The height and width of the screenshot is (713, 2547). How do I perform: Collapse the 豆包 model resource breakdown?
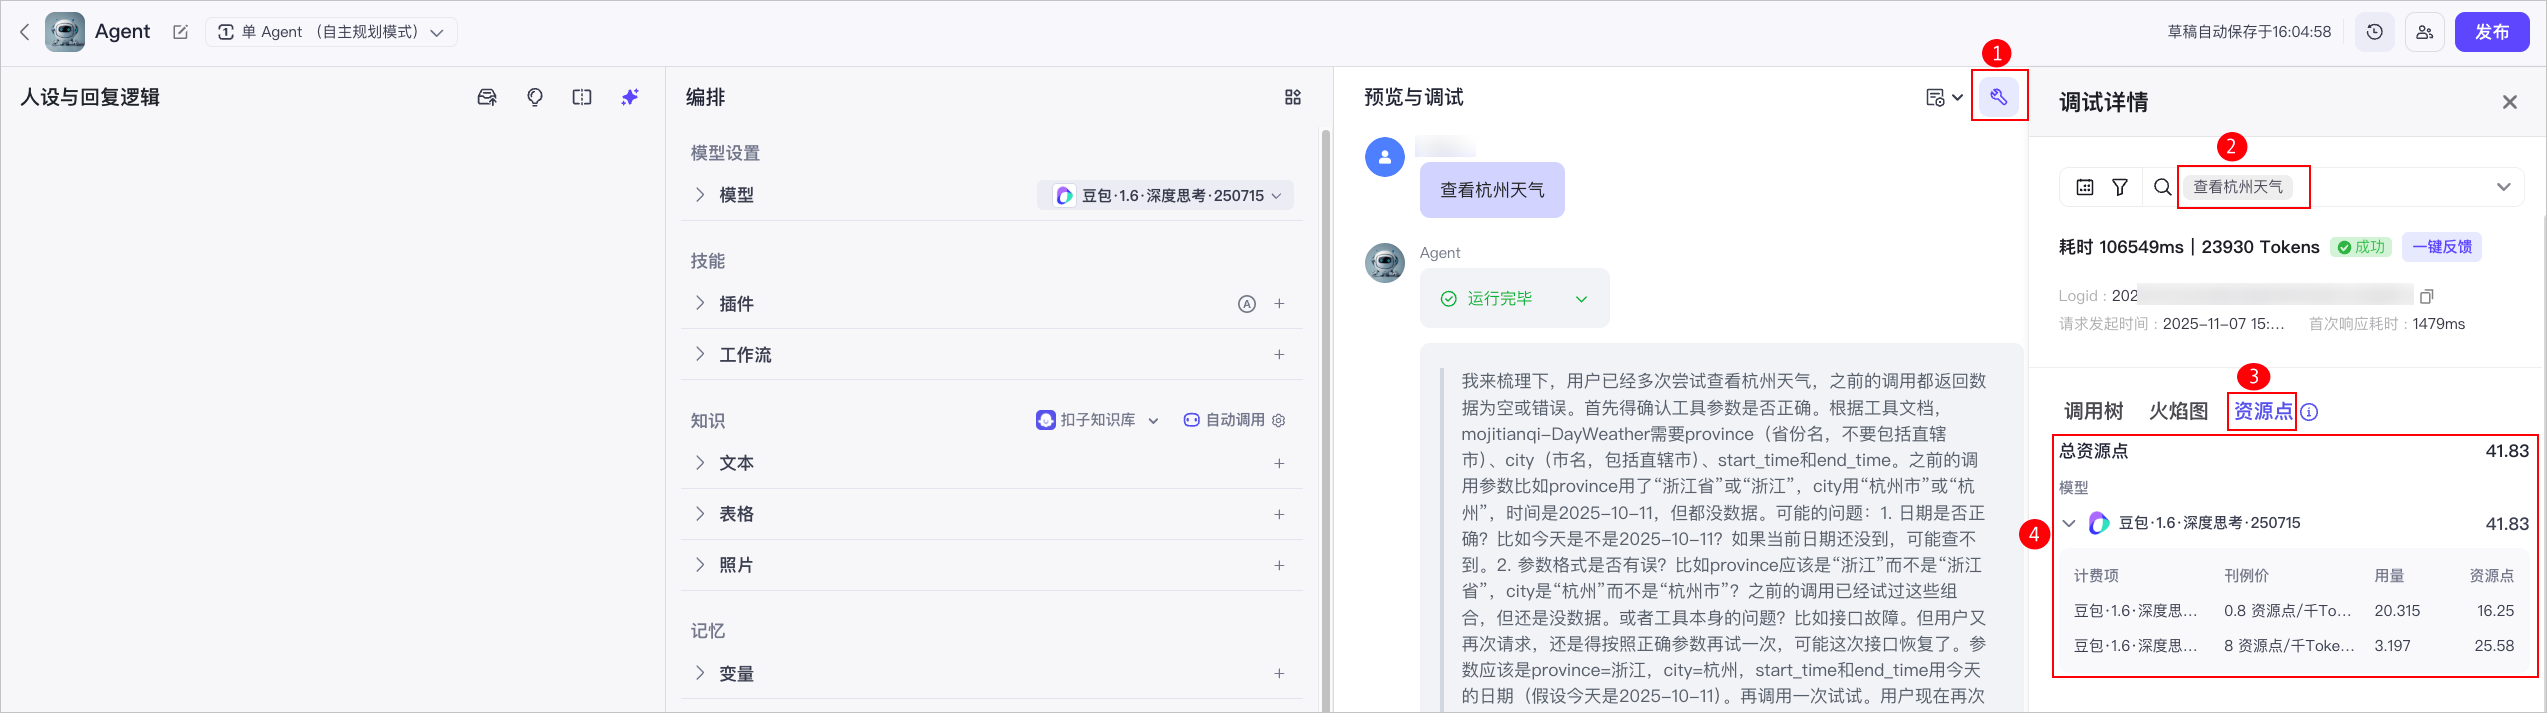tap(2069, 523)
